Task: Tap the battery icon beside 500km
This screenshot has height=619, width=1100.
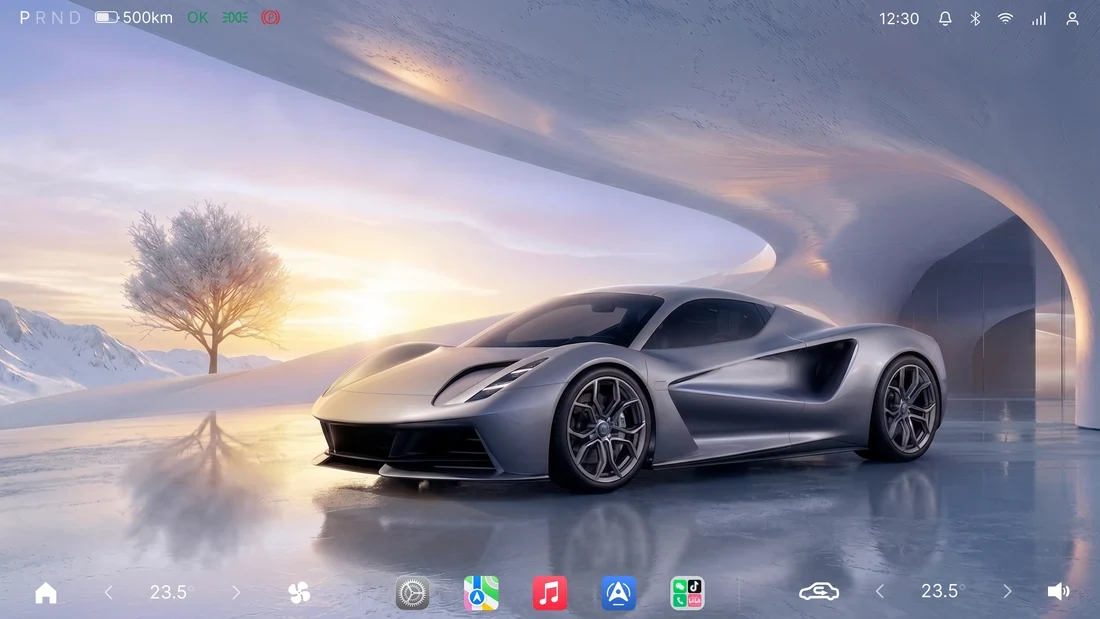Action: pos(107,18)
